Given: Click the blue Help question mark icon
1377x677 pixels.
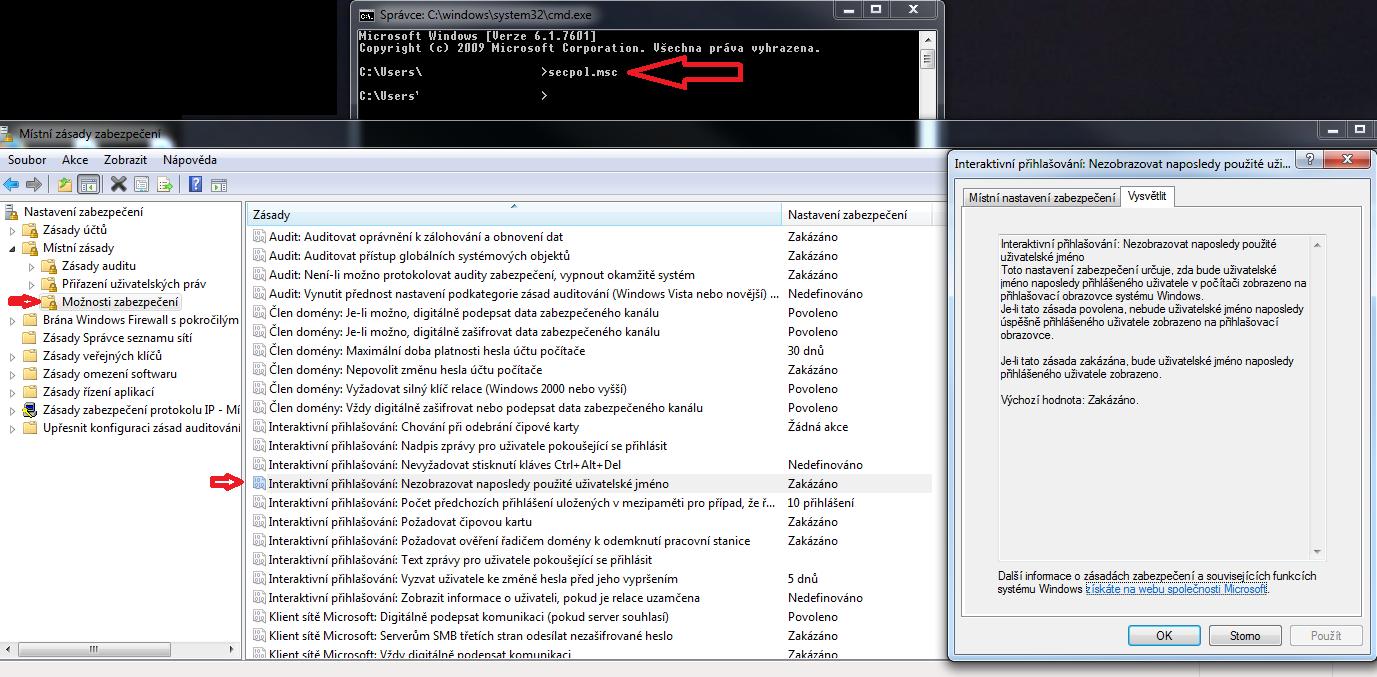Looking at the screenshot, I should click(195, 184).
